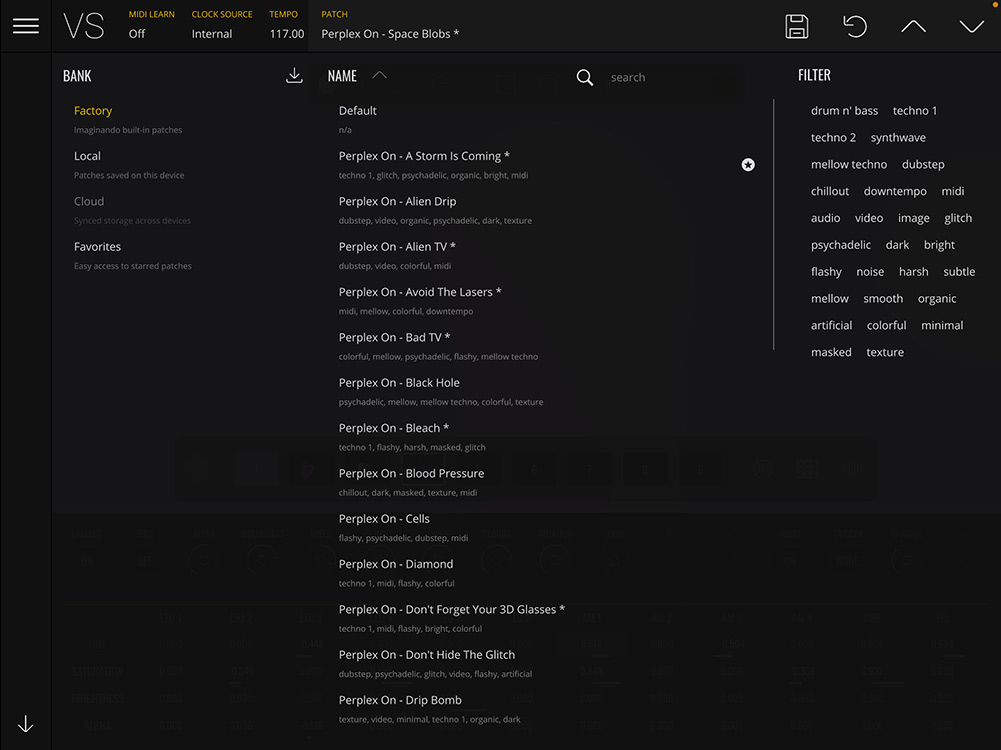
Task: Filter patches by colorful tag
Action: coord(885,325)
